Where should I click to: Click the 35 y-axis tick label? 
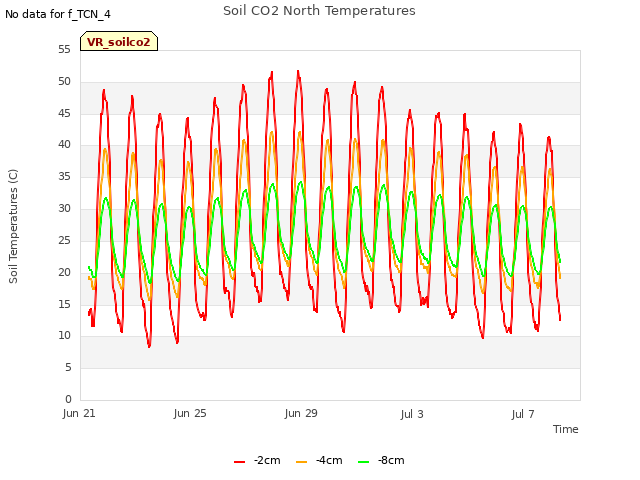64,177
